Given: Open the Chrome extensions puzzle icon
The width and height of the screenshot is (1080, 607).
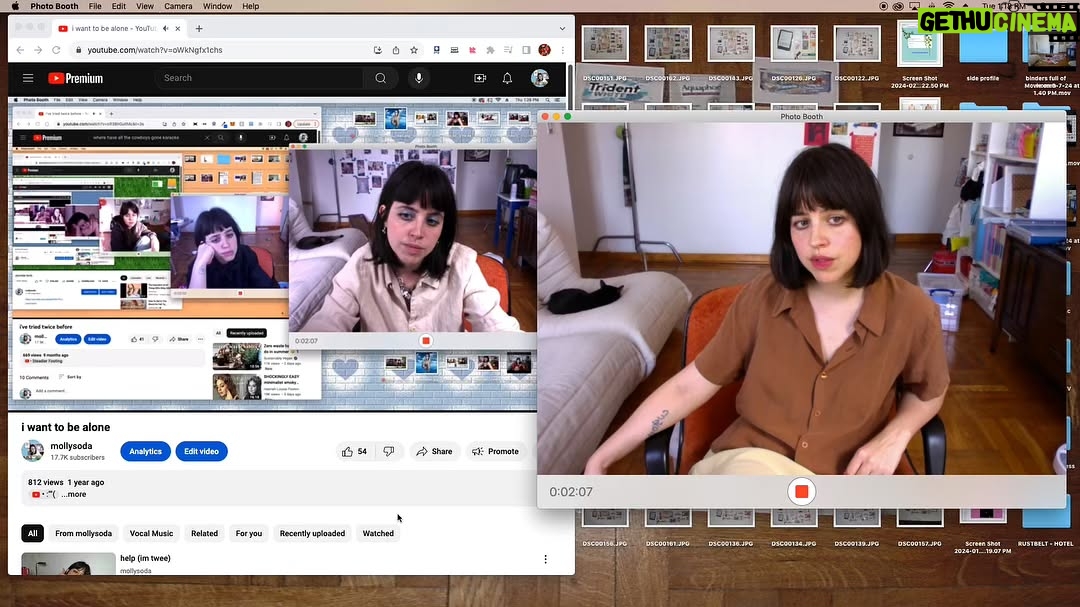Looking at the screenshot, I should point(490,50).
